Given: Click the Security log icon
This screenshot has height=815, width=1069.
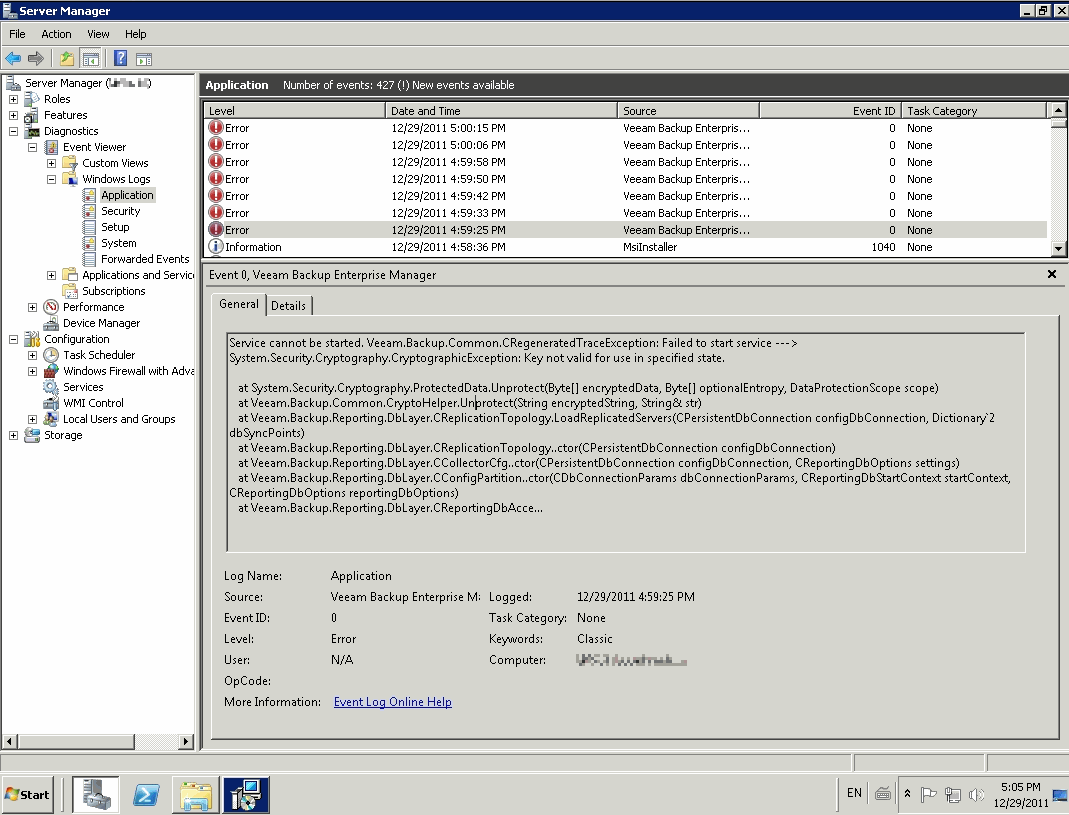Looking at the screenshot, I should [89, 211].
